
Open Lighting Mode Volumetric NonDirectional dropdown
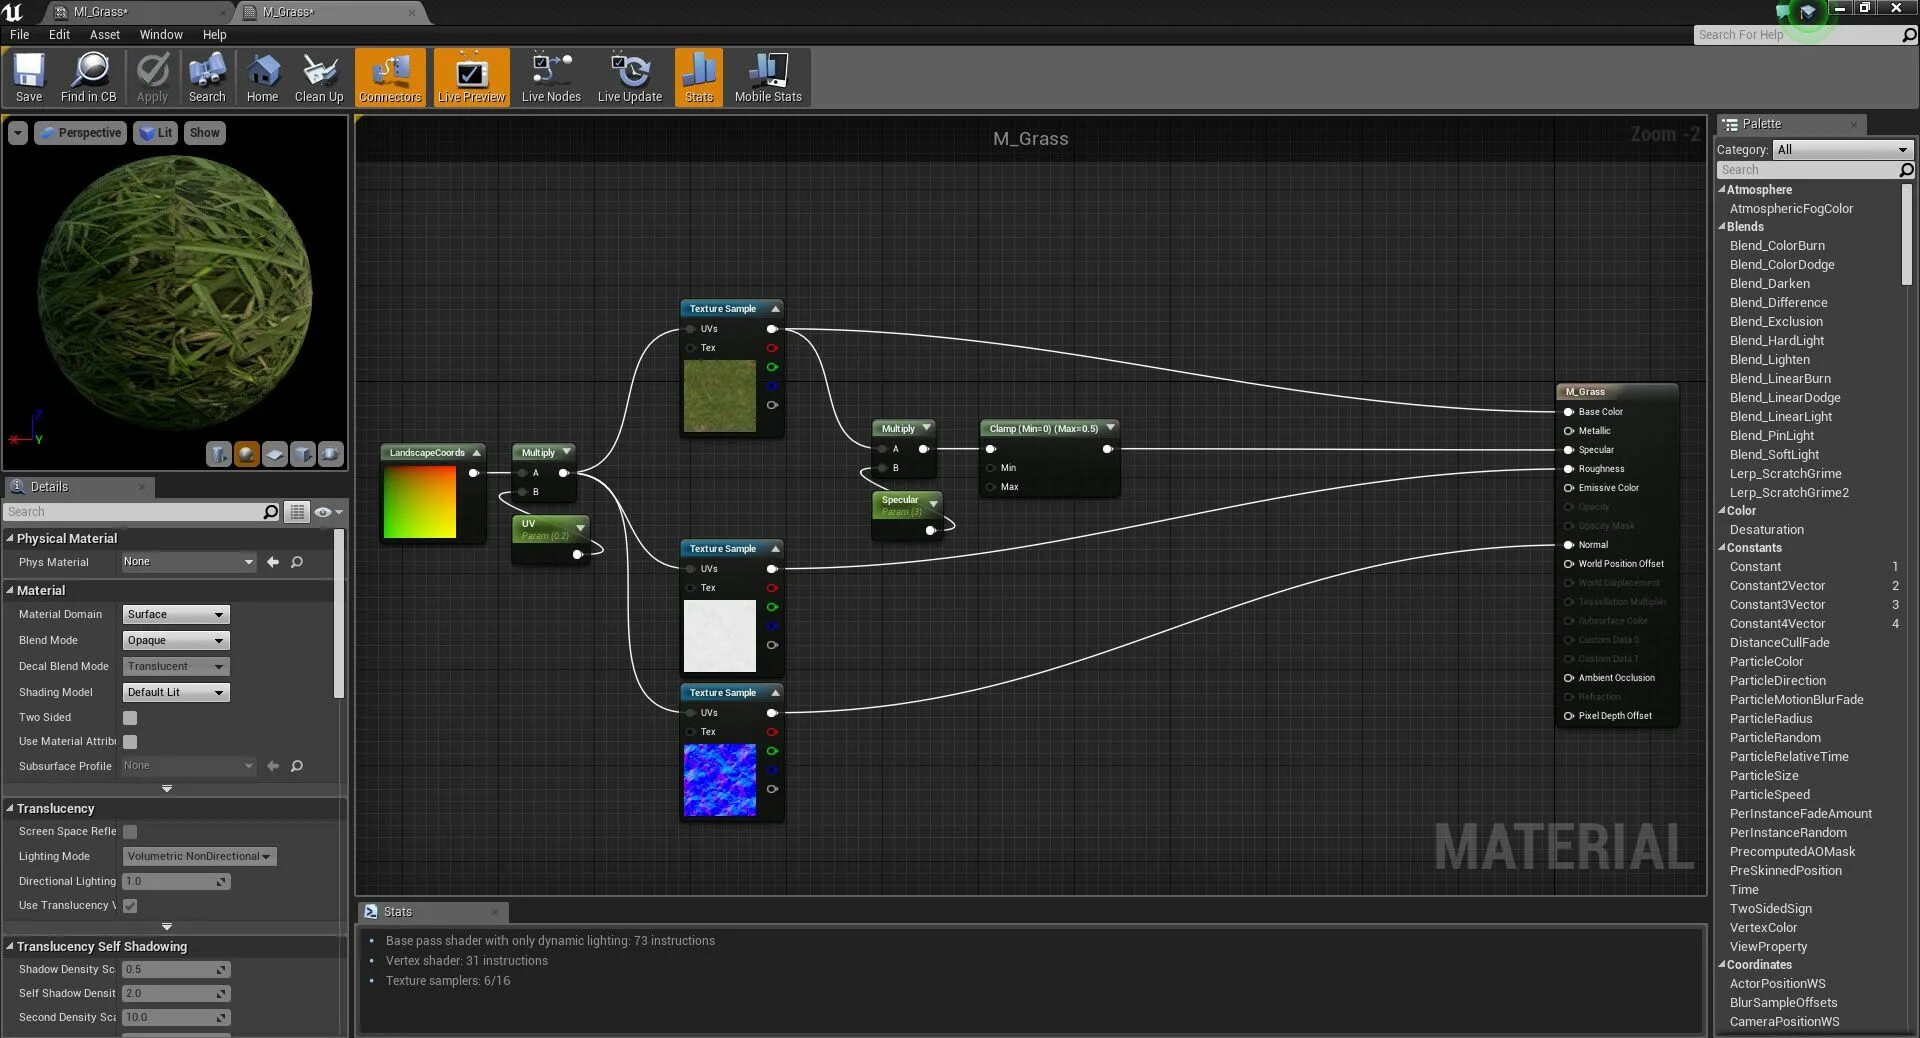pyautogui.click(x=199, y=857)
